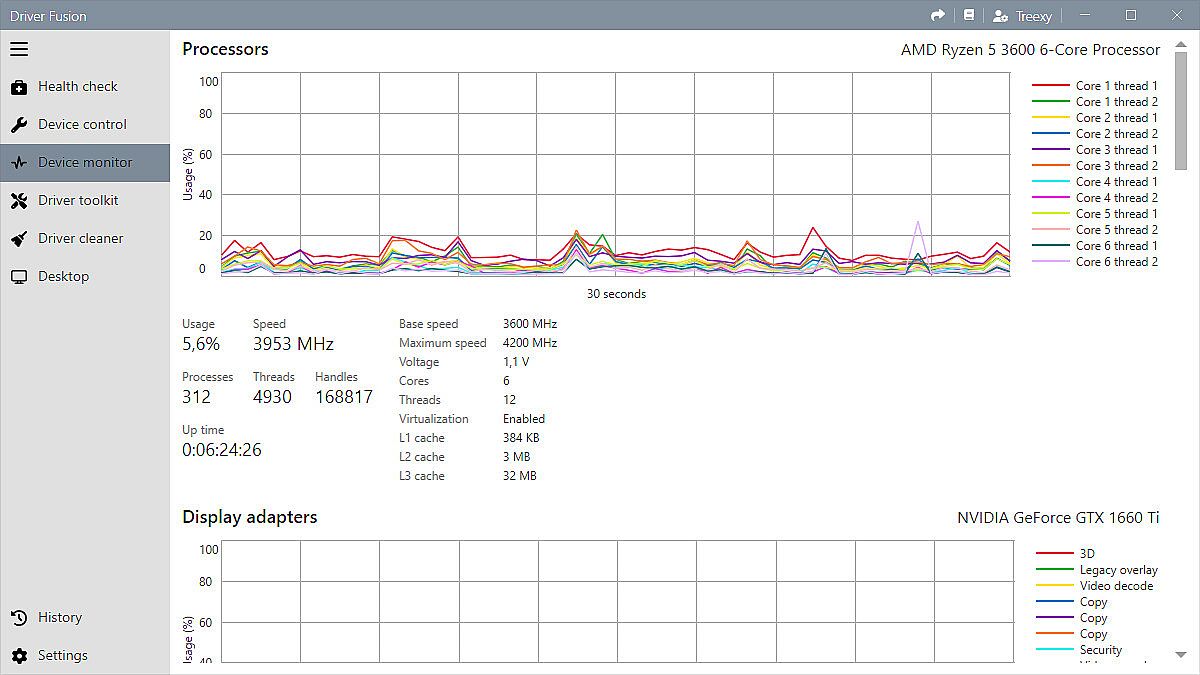Open the Desktop section
Image resolution: width=1200 pixels, height=675 pixels.
(x=85, y=277)
